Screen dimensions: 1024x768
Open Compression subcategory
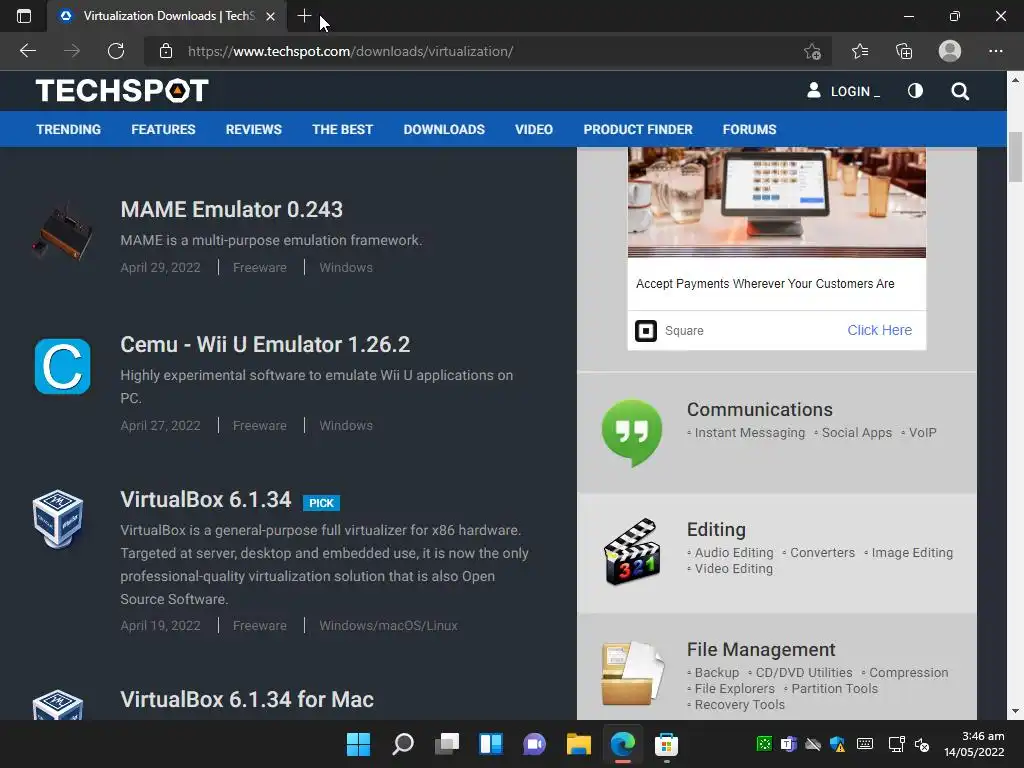(908, 673)
